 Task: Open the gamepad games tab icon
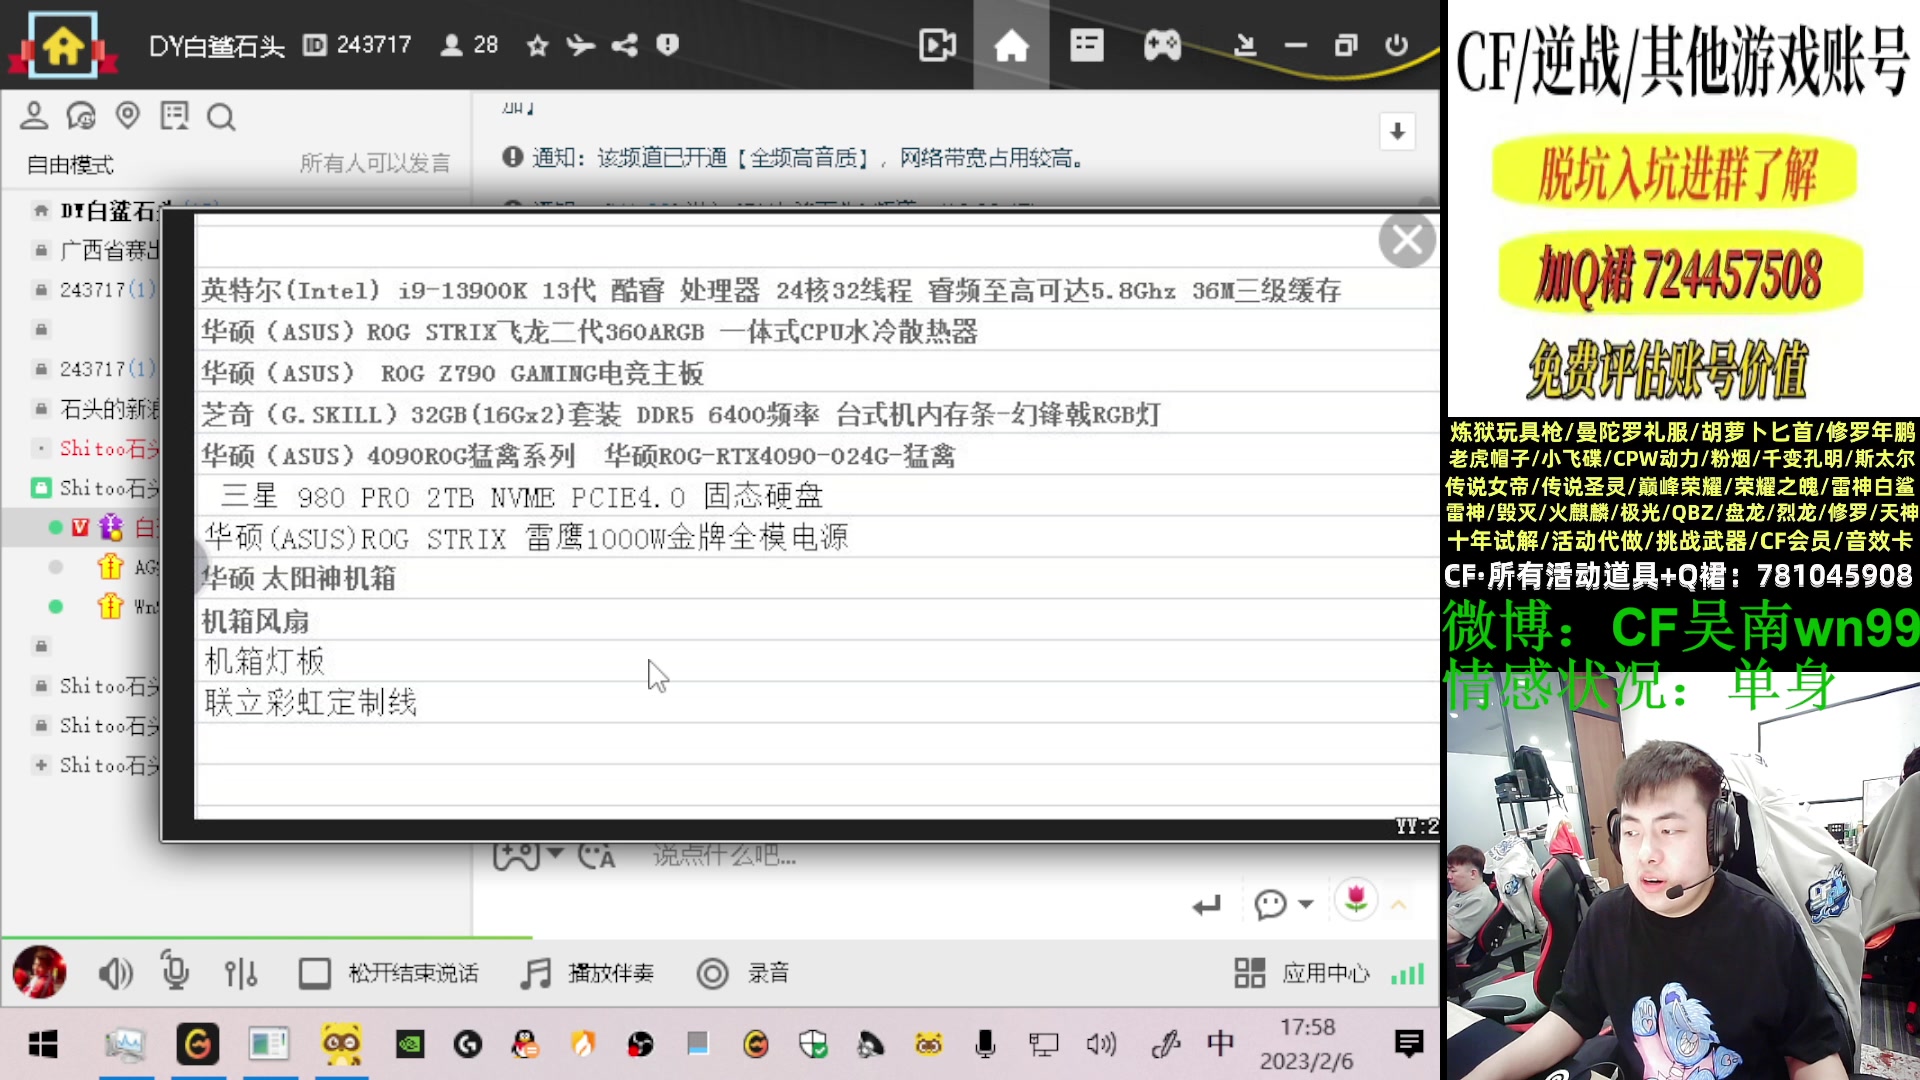(x=1162, y=45)
